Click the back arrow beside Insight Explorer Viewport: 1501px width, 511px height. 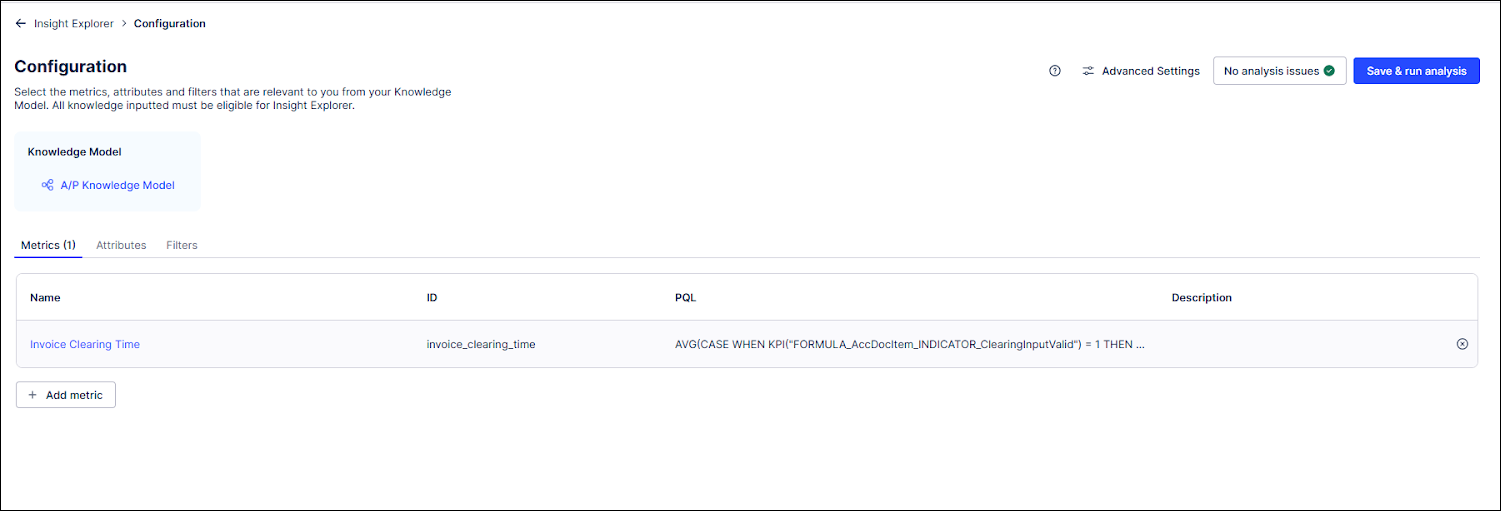pos(20,23)
